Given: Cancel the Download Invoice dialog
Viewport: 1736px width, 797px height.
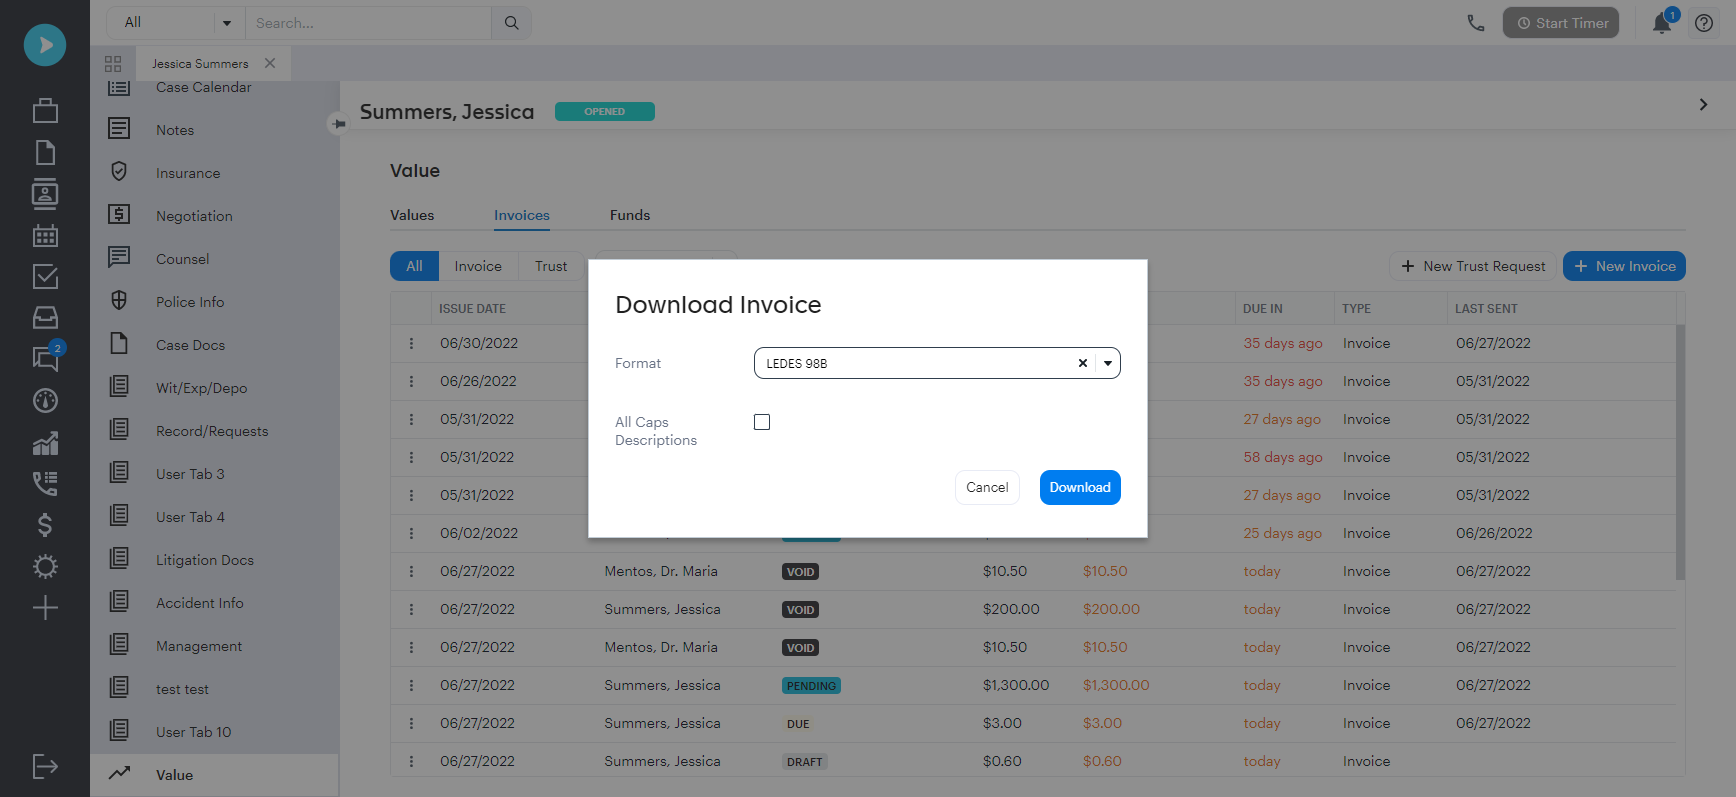Looking at the screenshot, I should (986, 488).
